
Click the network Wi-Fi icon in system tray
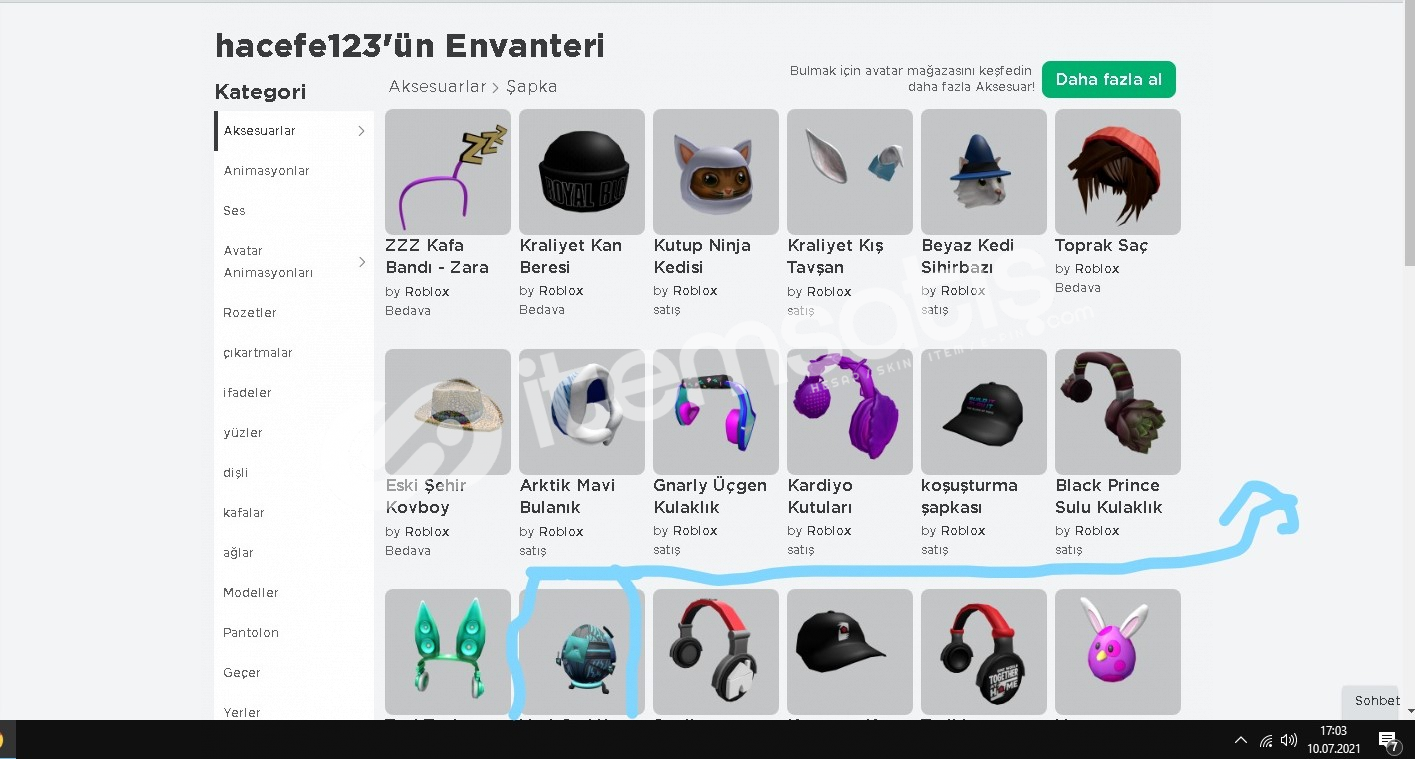[x=1266, y=741]
